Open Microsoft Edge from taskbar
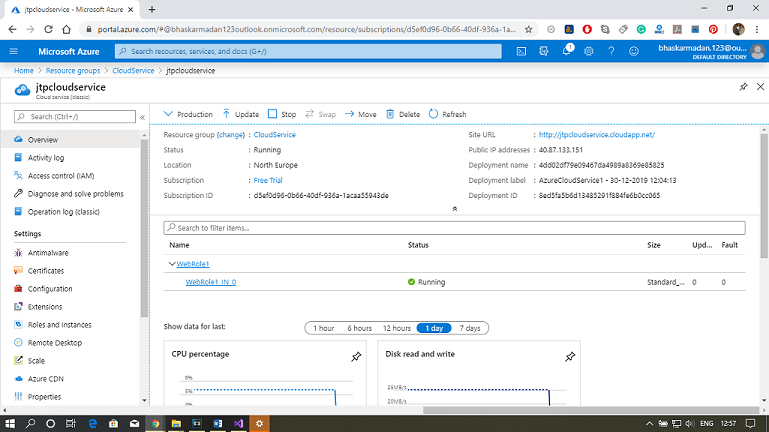Screen dimensions: 769x432 click(92, 423)
